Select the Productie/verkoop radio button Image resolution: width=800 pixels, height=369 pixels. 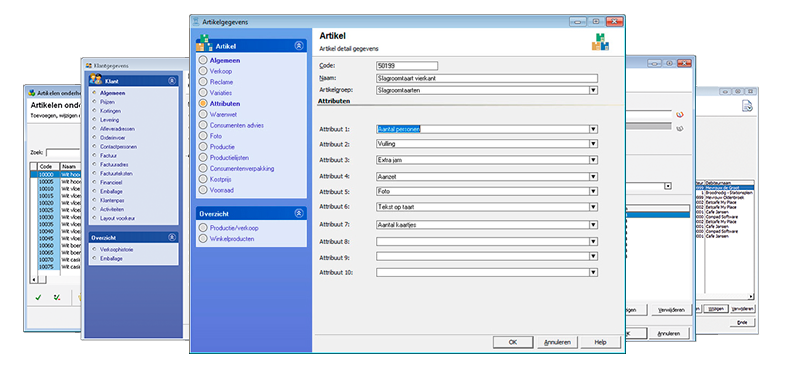(204, 228)
